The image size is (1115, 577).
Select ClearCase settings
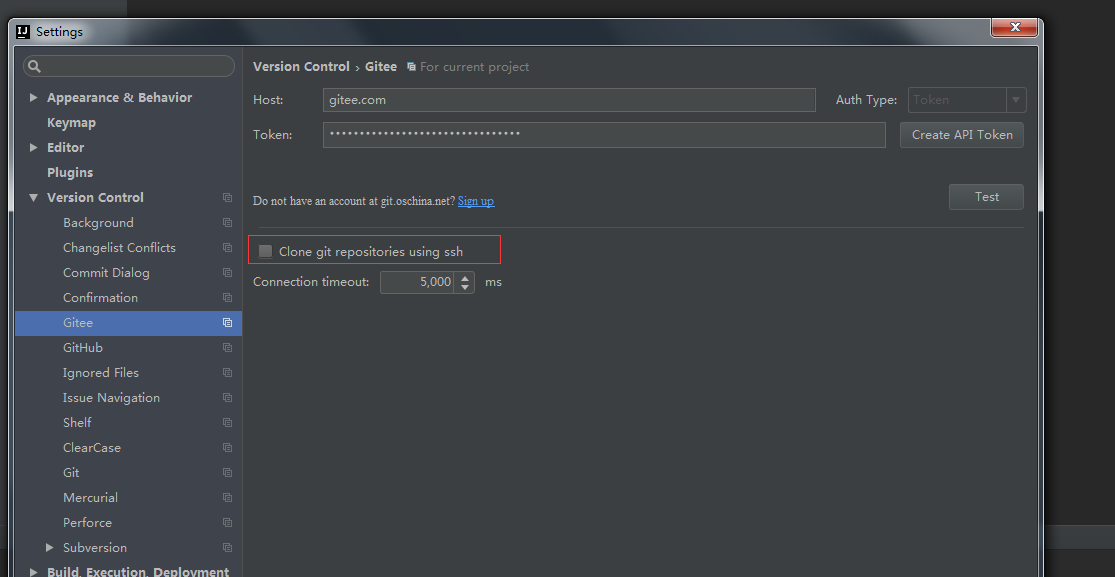pos(92,448)
